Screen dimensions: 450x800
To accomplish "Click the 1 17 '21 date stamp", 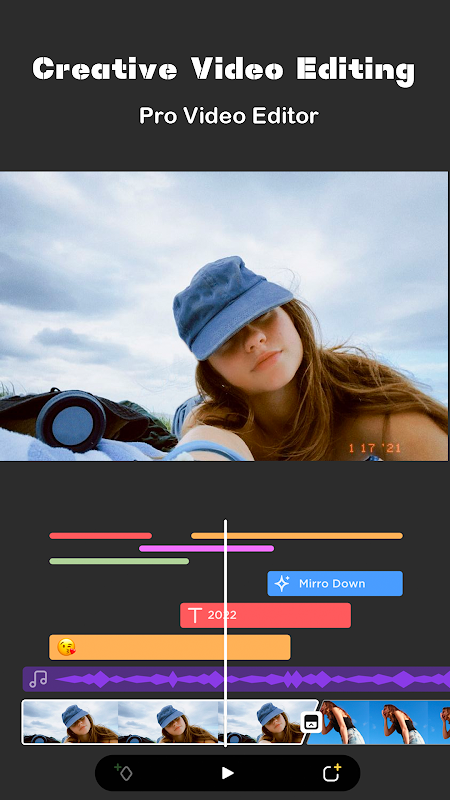I will tap(374, 448).
